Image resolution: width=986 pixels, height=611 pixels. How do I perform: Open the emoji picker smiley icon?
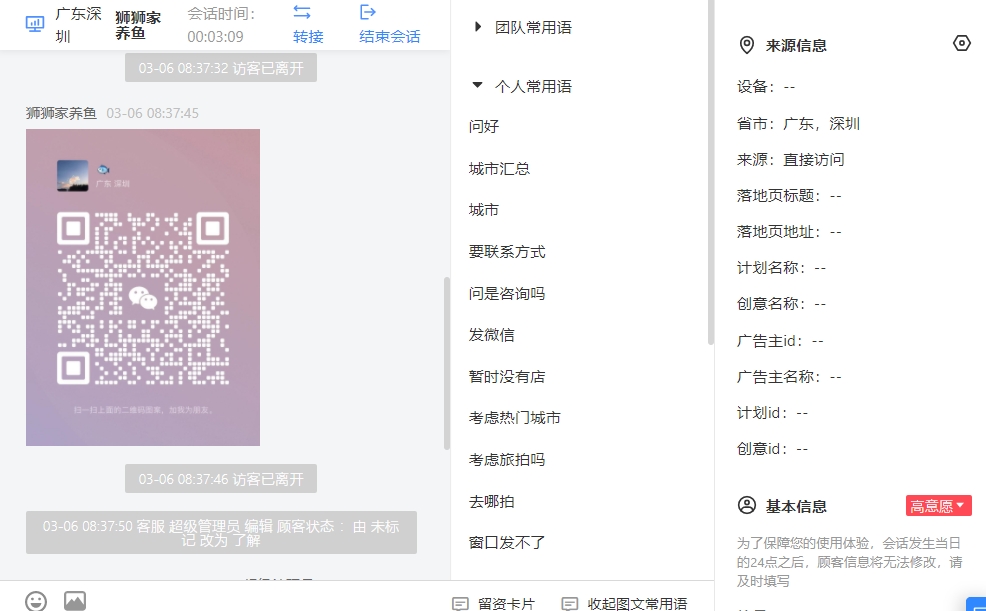[x=36, y=601]
